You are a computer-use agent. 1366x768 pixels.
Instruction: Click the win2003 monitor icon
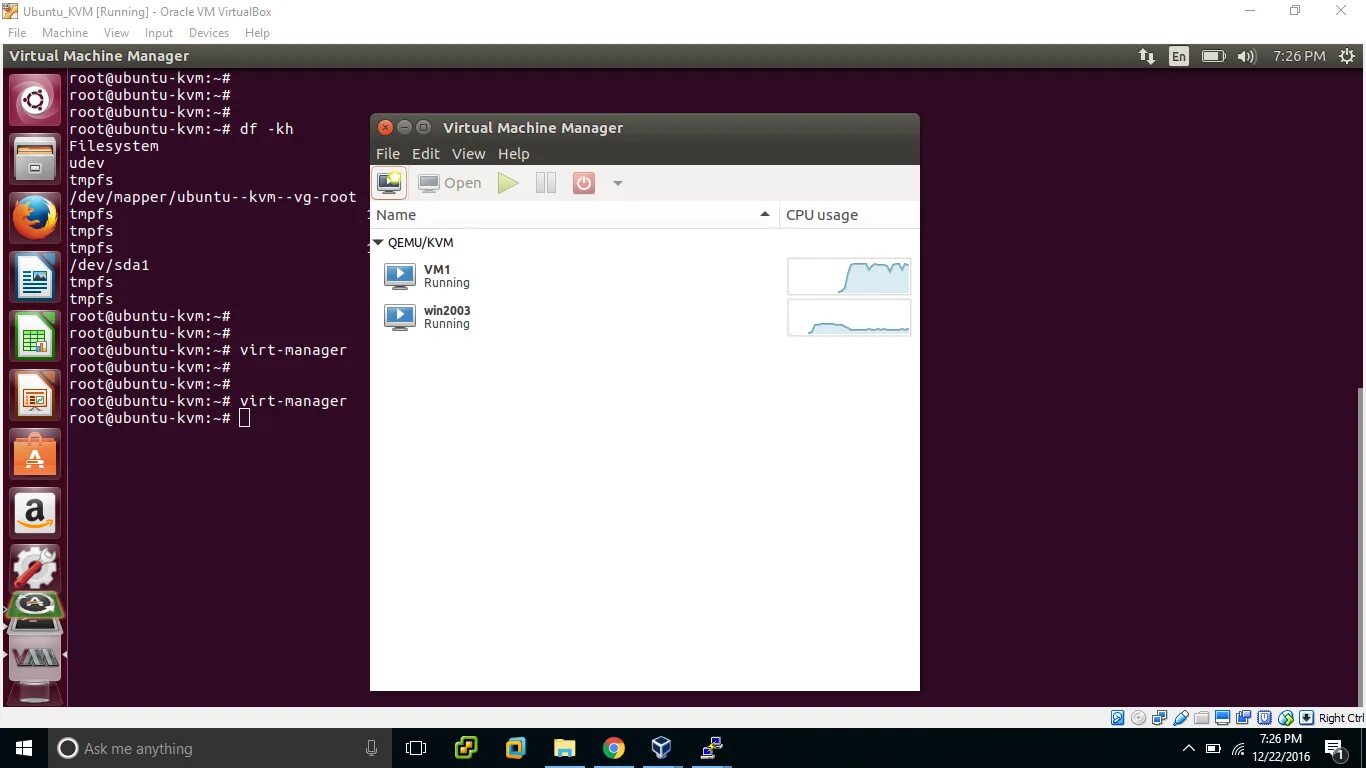(400, 317)
